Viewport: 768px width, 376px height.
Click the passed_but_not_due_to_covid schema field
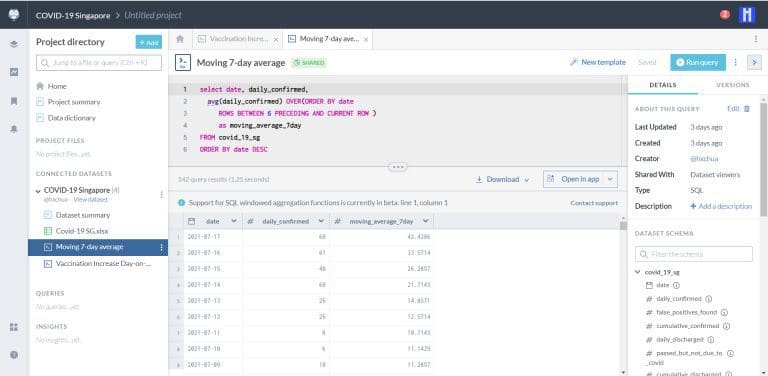pyautogui.click(x=688, y=357)
